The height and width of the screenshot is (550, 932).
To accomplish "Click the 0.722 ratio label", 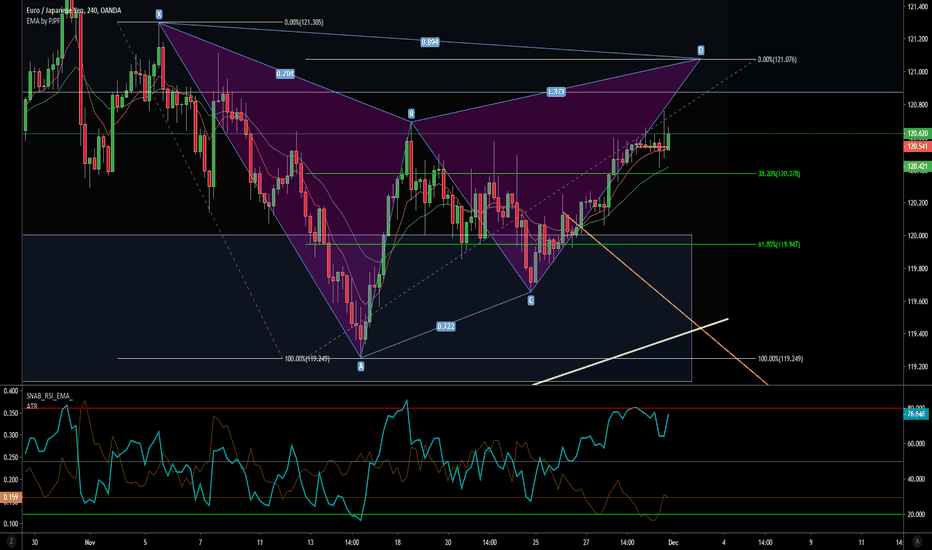I will 446,327.
